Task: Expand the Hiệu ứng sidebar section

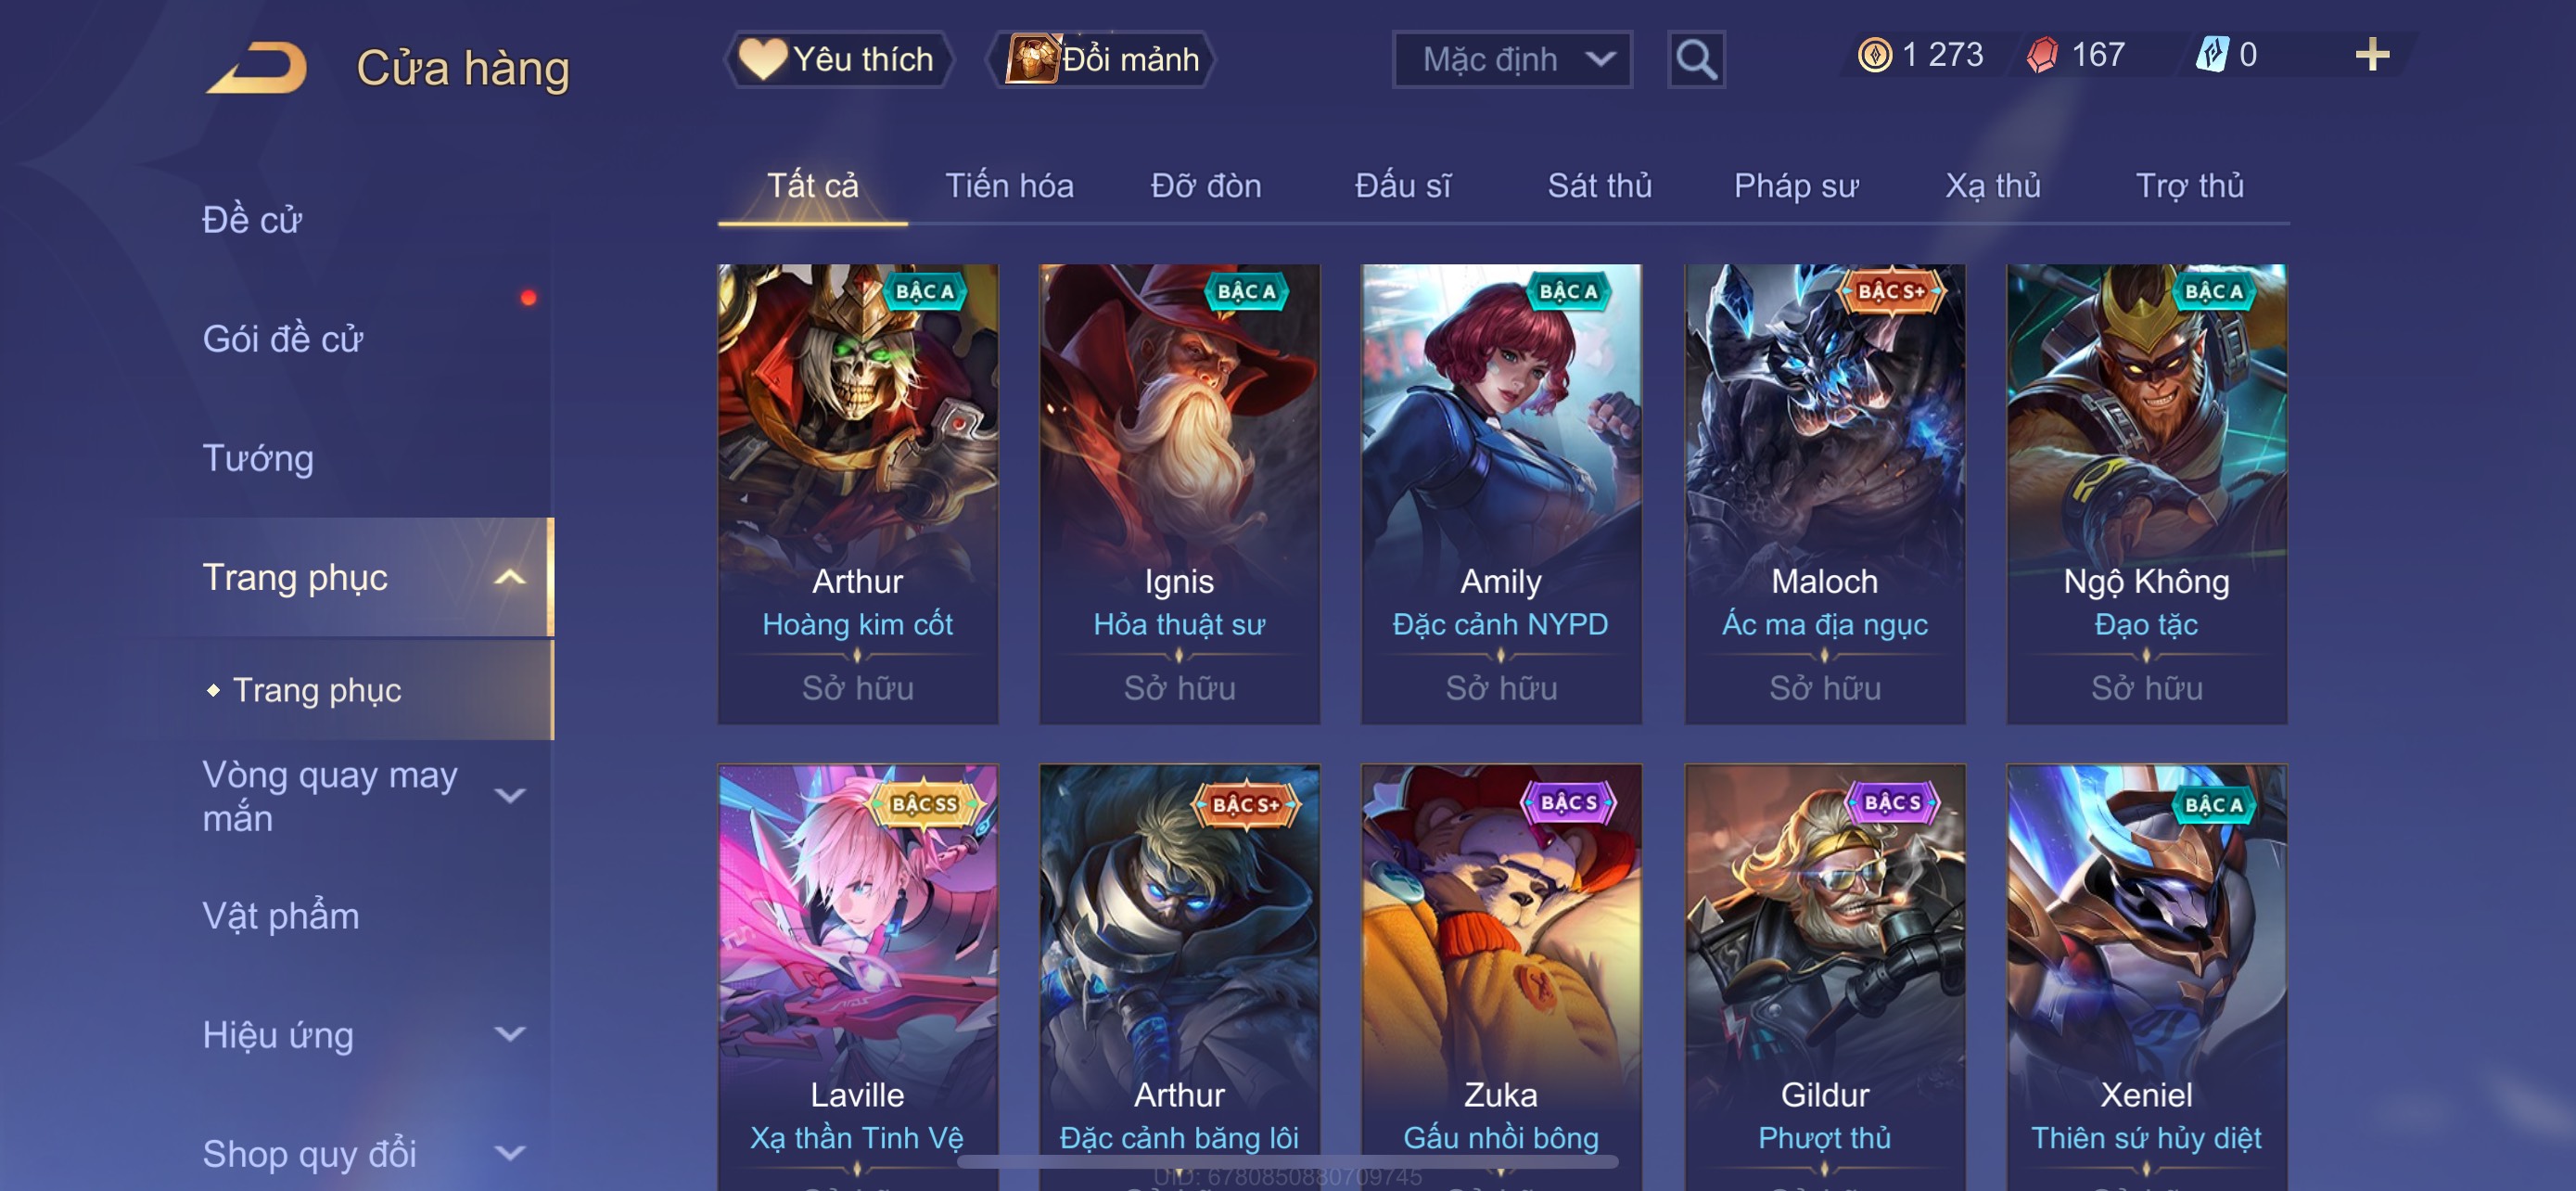Action: coord(510,1034)
